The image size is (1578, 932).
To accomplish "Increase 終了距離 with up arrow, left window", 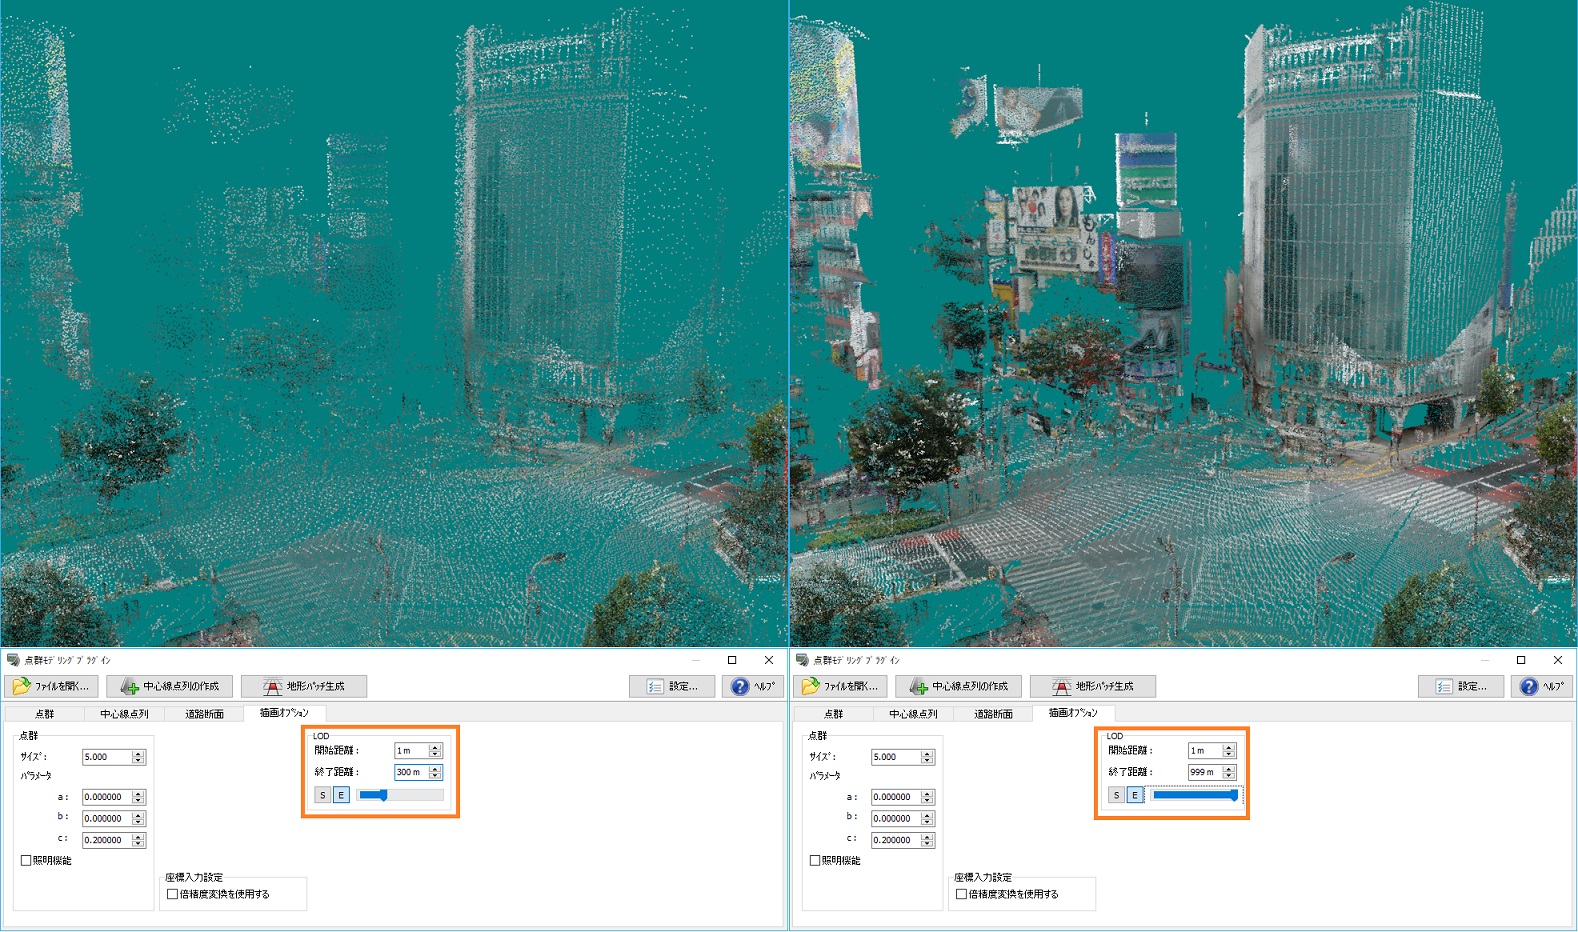I will pos(435,768).
